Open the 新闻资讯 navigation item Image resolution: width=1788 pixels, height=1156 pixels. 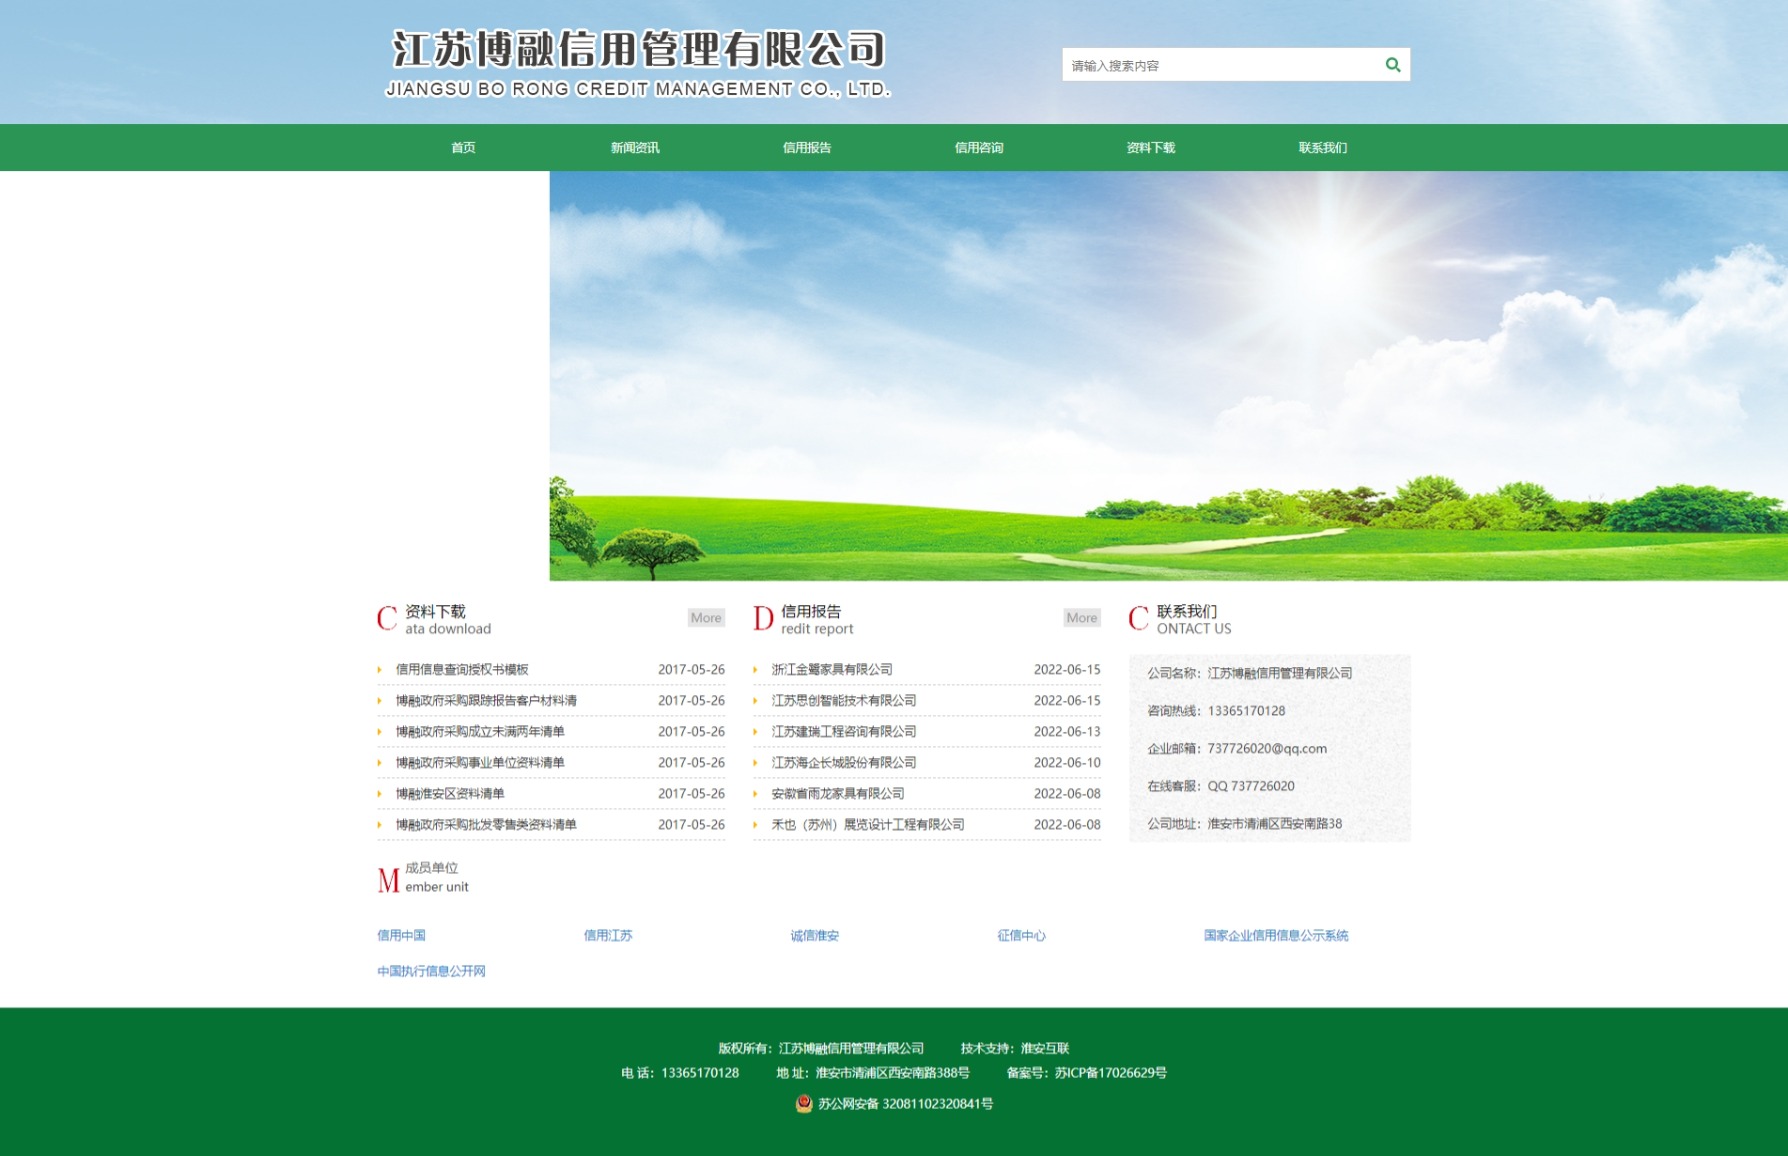click(x=635, y=148)
